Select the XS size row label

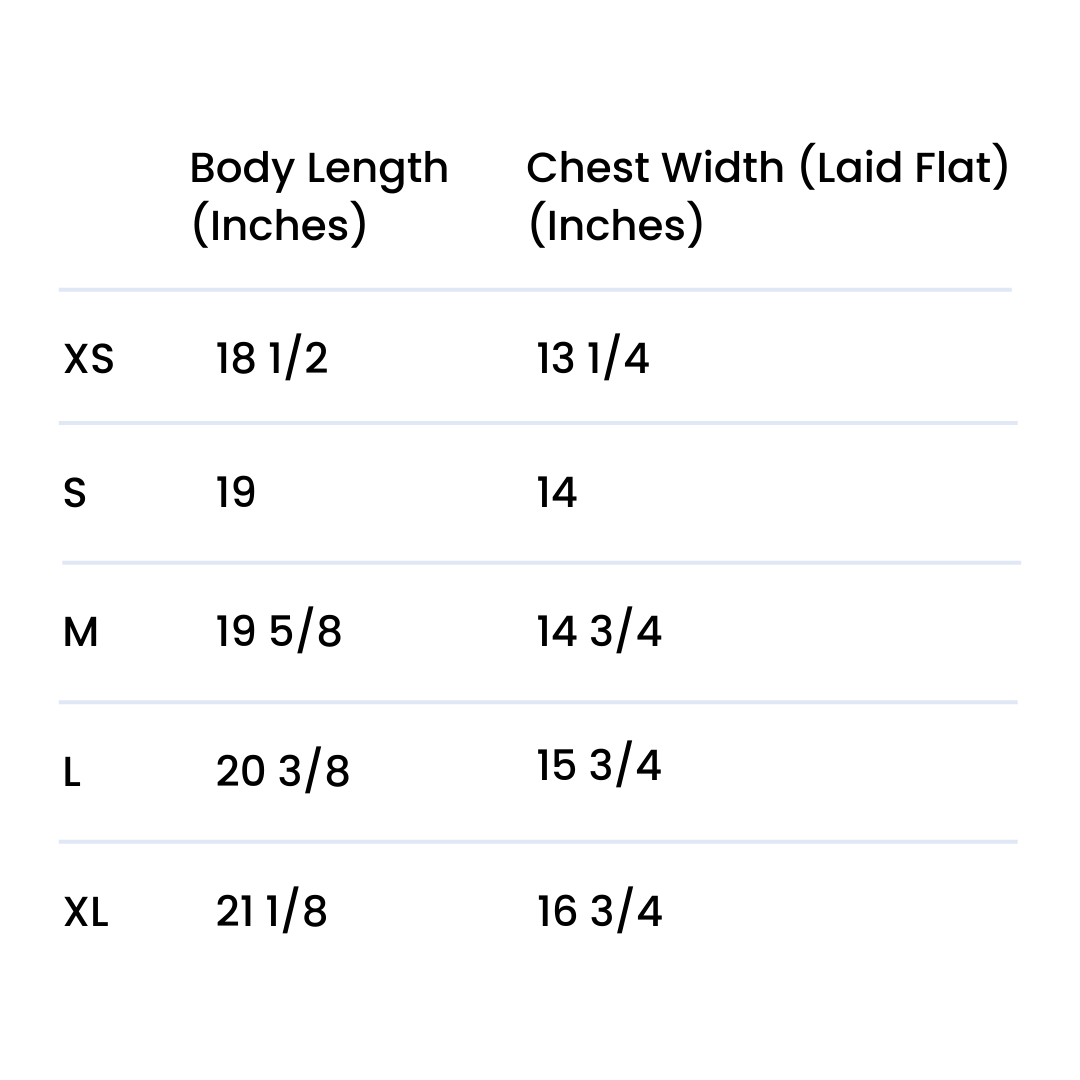tap(89, 358)
